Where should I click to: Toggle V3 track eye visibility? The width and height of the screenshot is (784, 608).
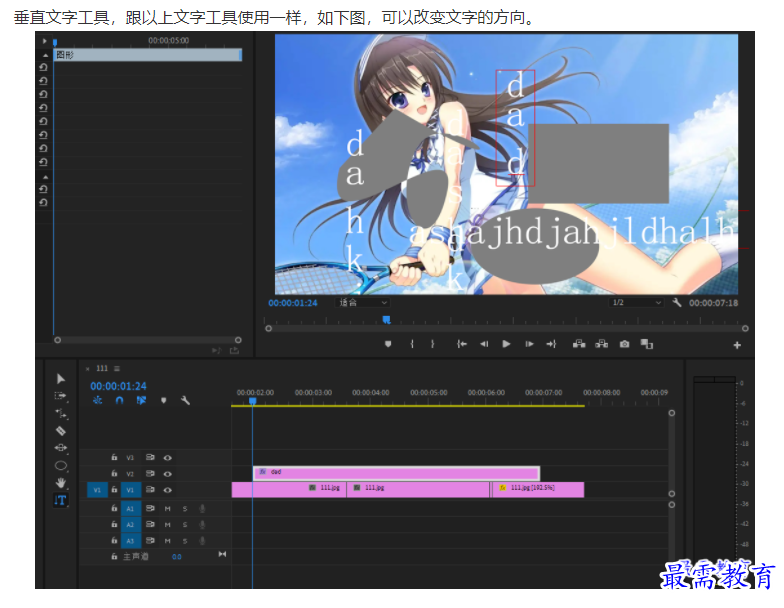168,458
